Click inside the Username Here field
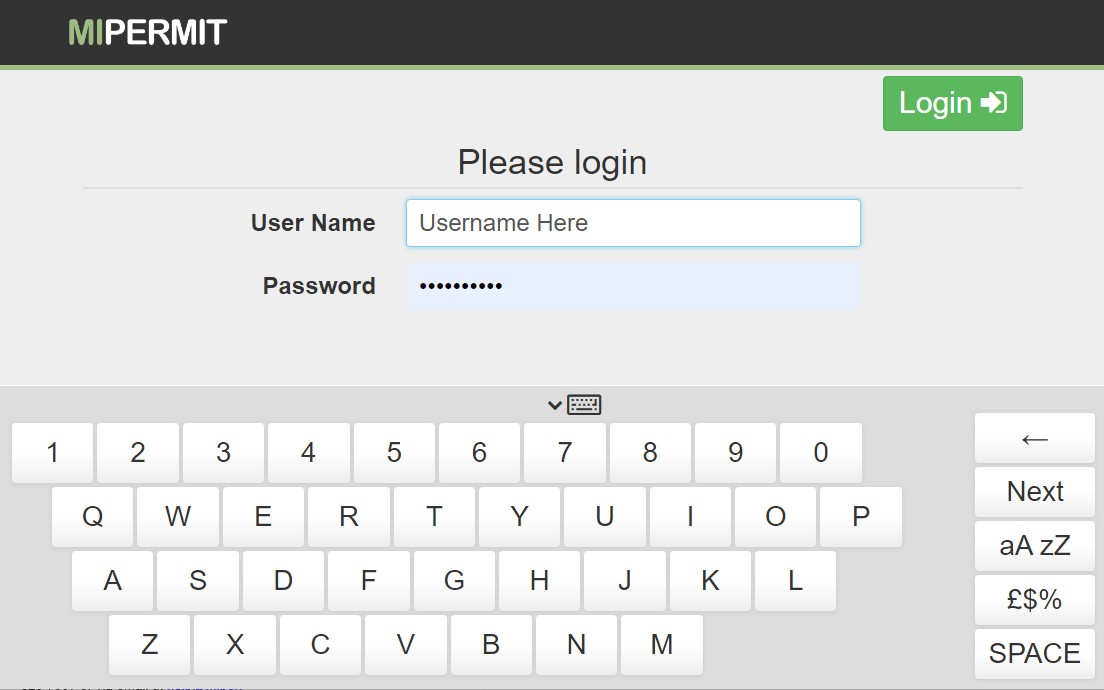 point(632,223)
